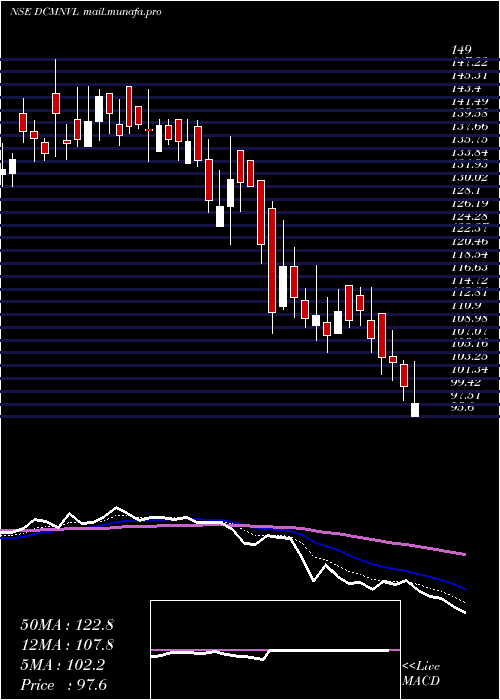The image size is (500, 700).
Task: Select the 5MA : 102.2 readout
Action: coord(62,665)
